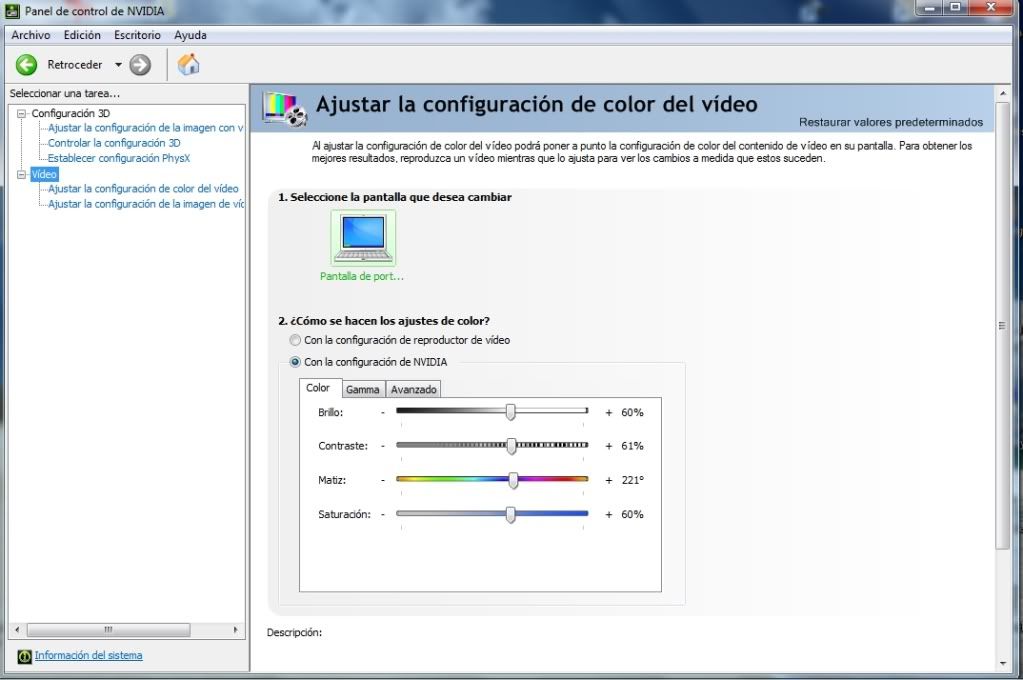Switch to the Color tab
The height and width of the screenshot is (680, 1023).
pos(318,388)
